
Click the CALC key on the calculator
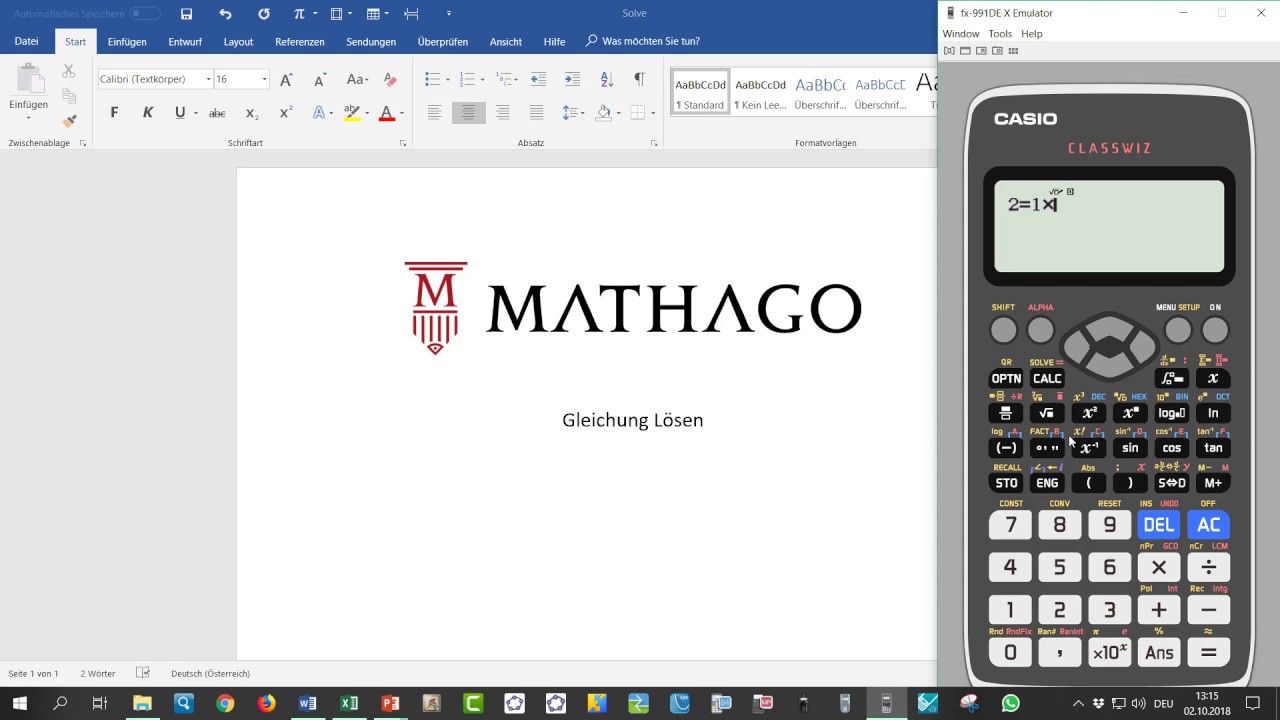click(x=1047, y=379)
